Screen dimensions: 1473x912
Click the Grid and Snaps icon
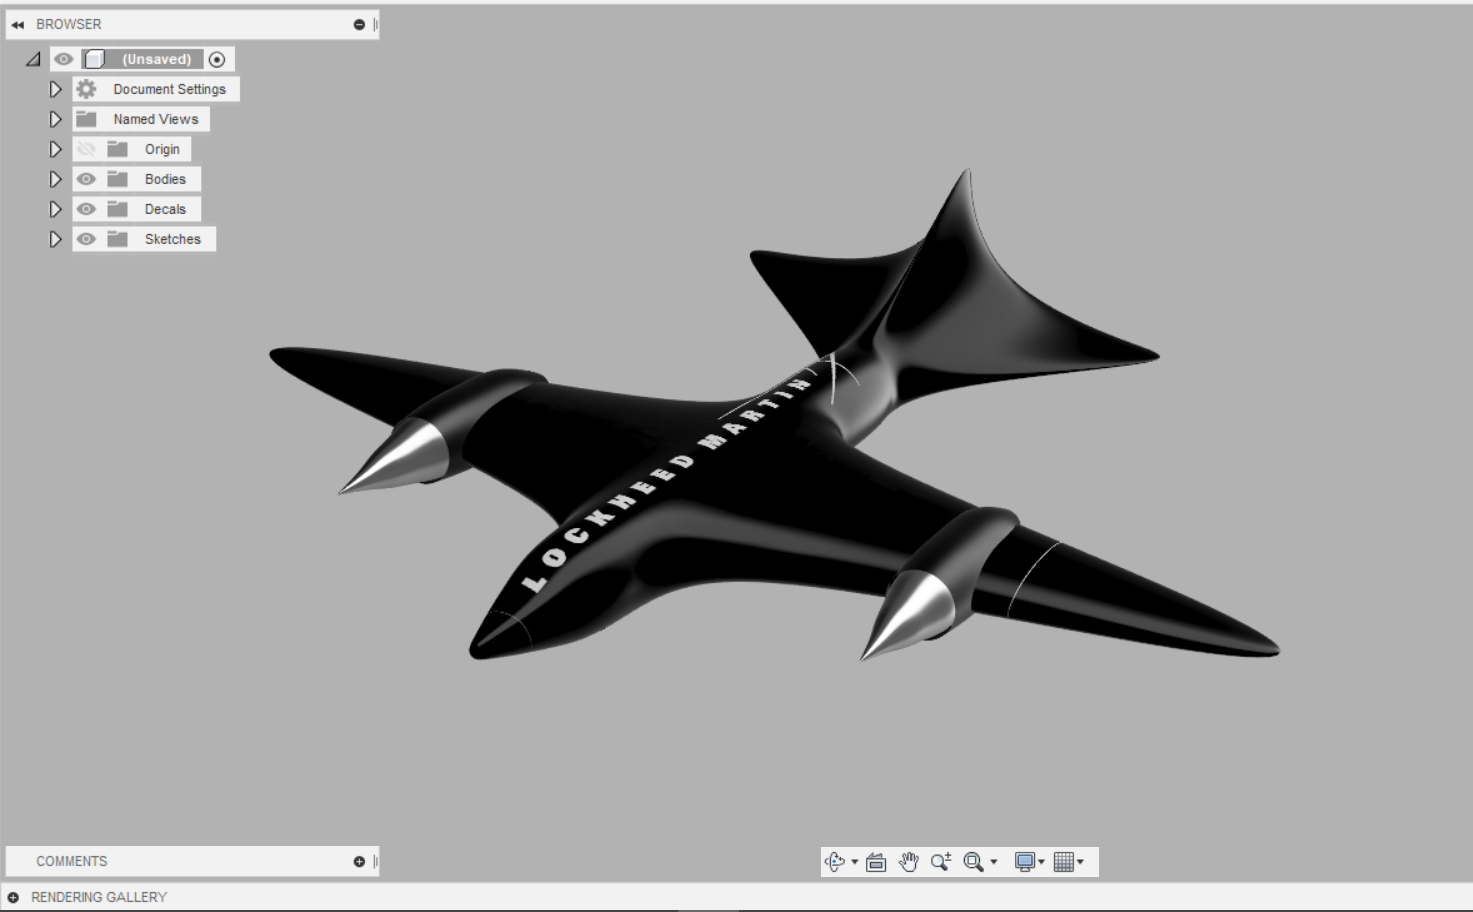pyautogui.click(x=1063, y=861)
